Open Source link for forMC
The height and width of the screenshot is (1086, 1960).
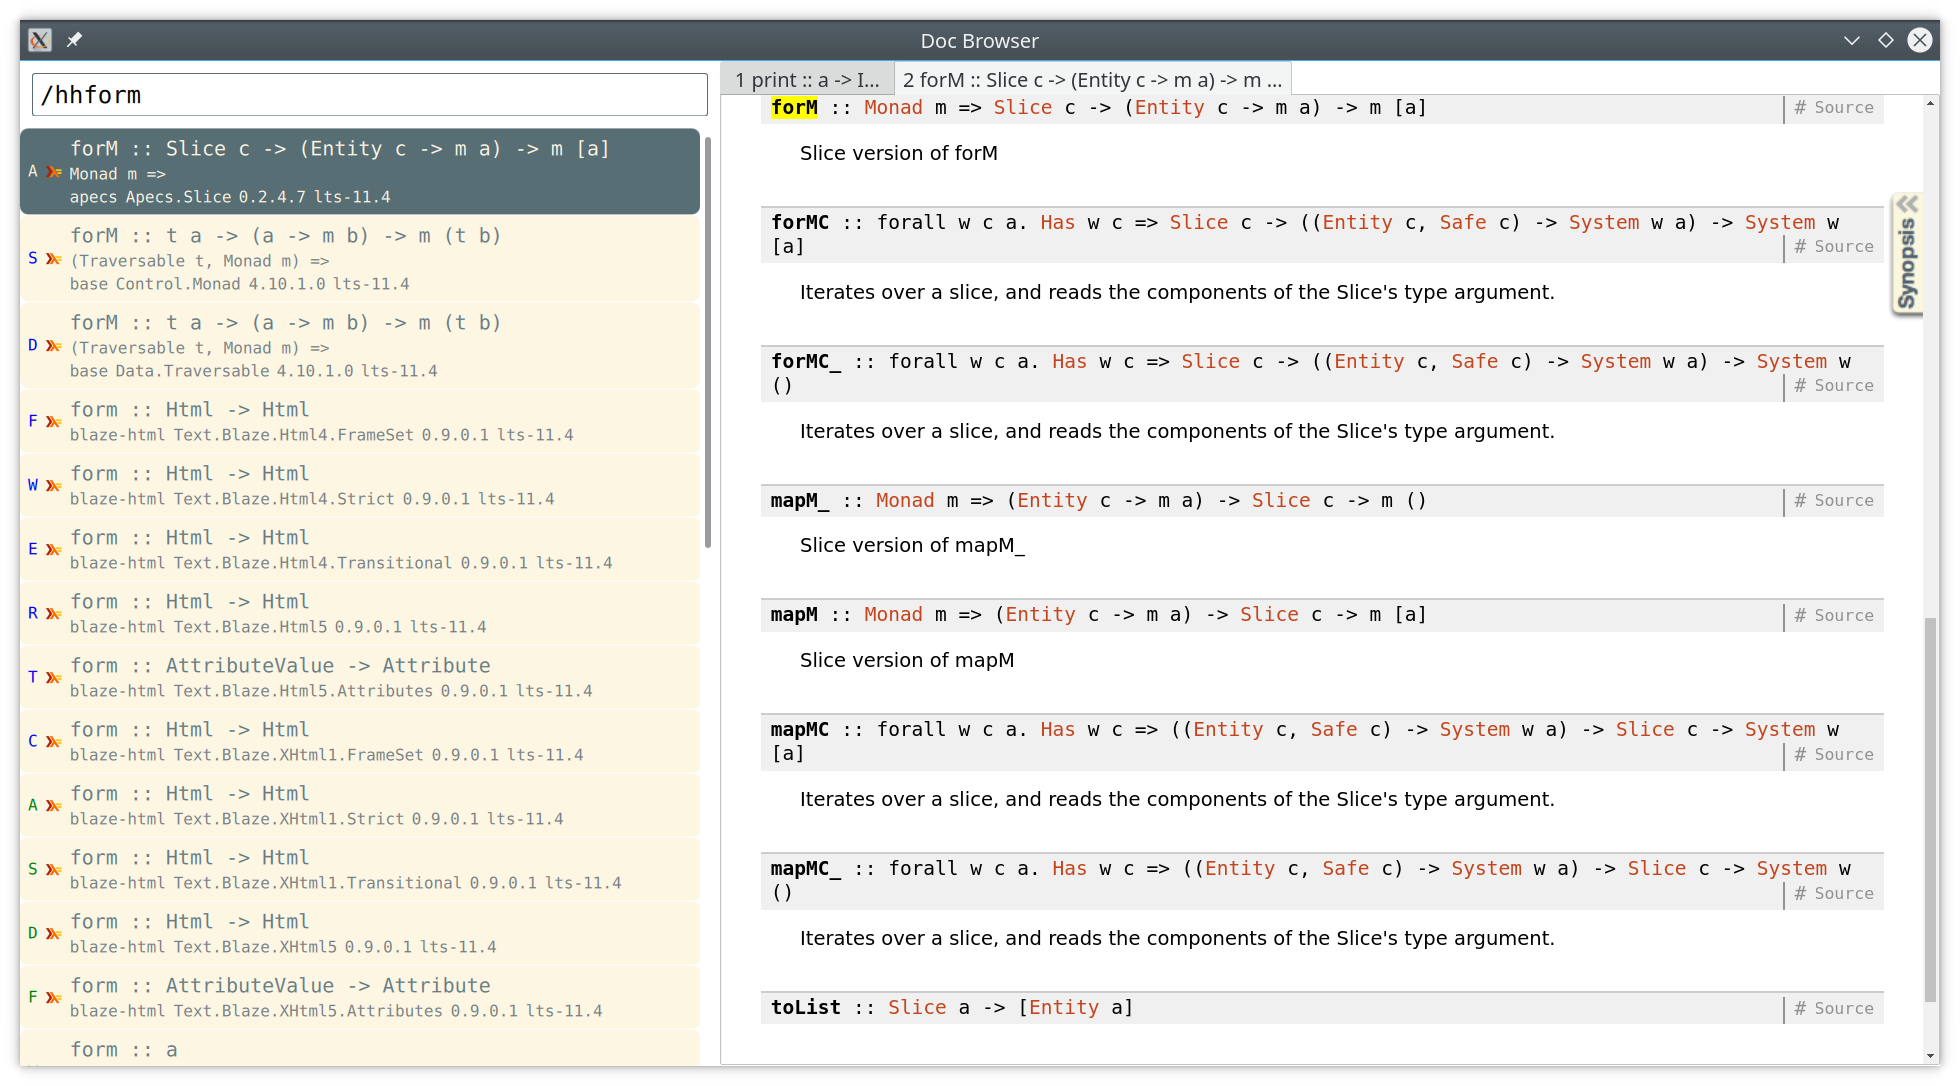tap(1834, 247)
